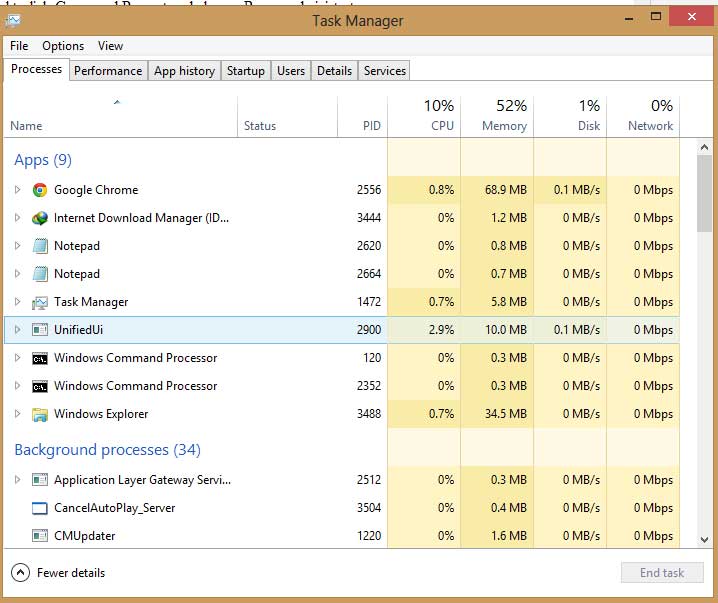This screenshot has height=603, width=718.
Task: Expand the Notepad entry with PID 2664
Action: (17, 274)
